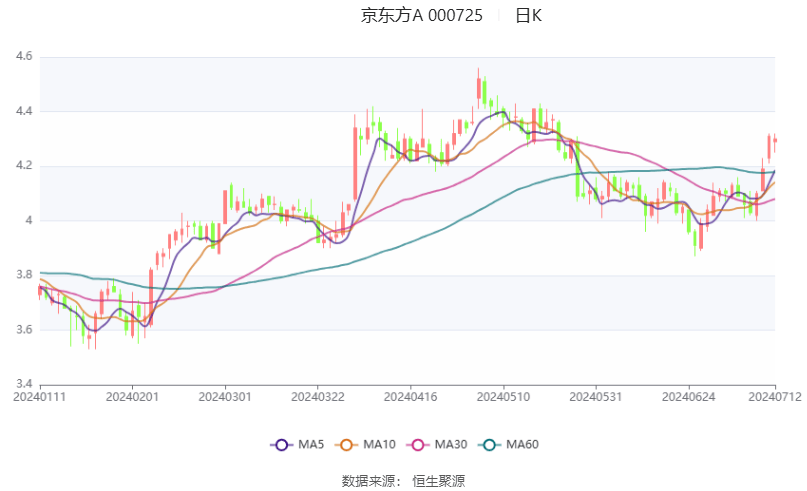Click the 3.4 price label on the y-axis
Viewport: 807px width, 491px height.
click(23, 384)
